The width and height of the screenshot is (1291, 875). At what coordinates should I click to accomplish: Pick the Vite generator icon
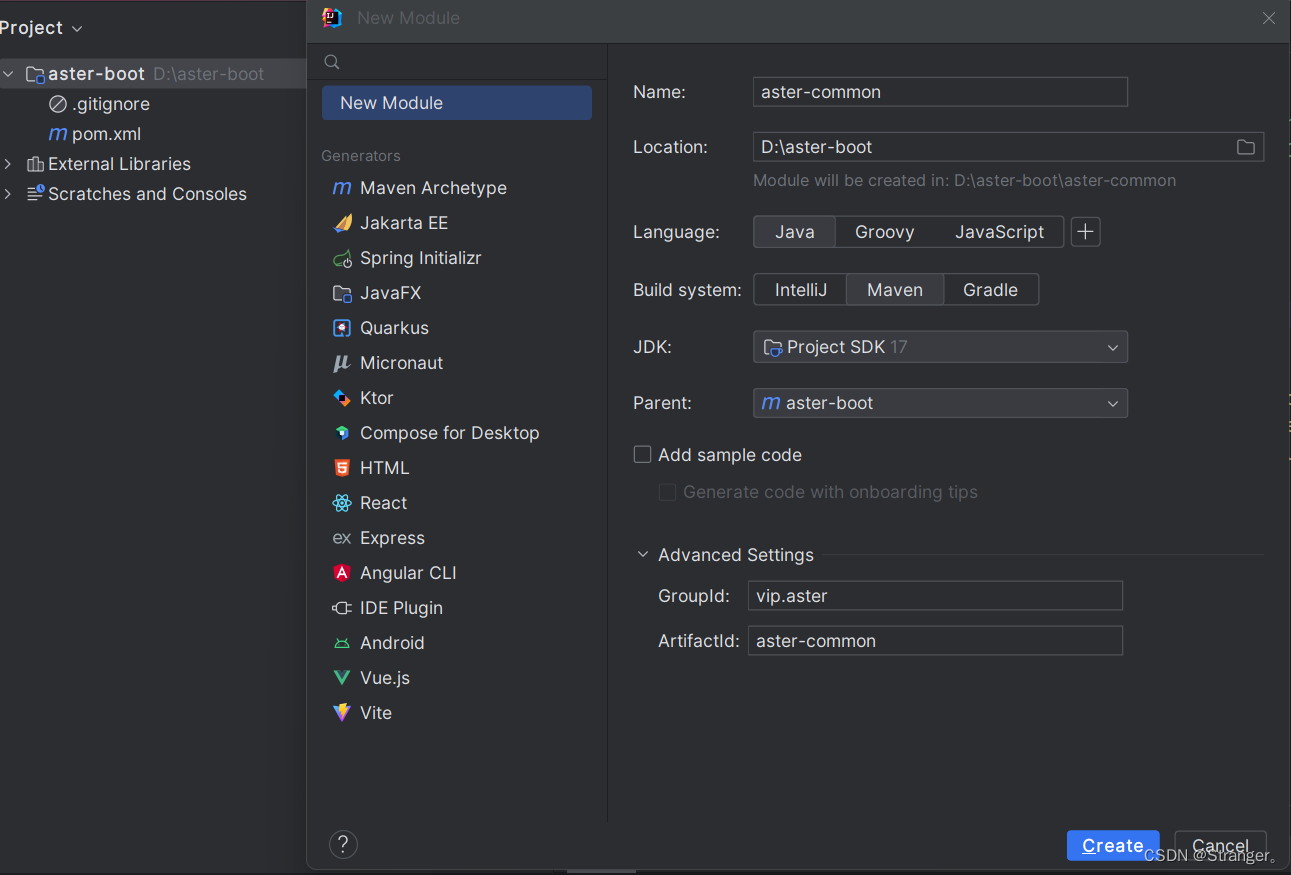342,713
